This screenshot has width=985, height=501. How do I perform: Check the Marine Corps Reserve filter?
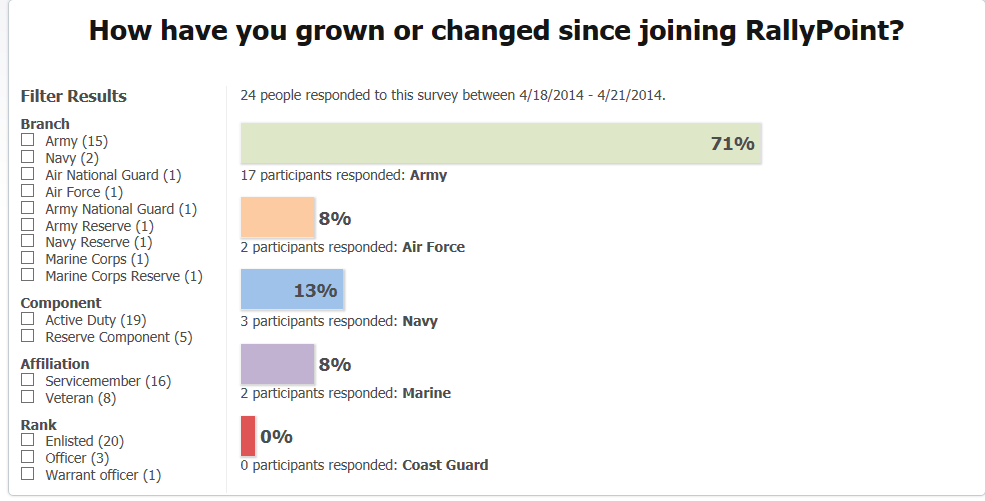pos(28,275)
